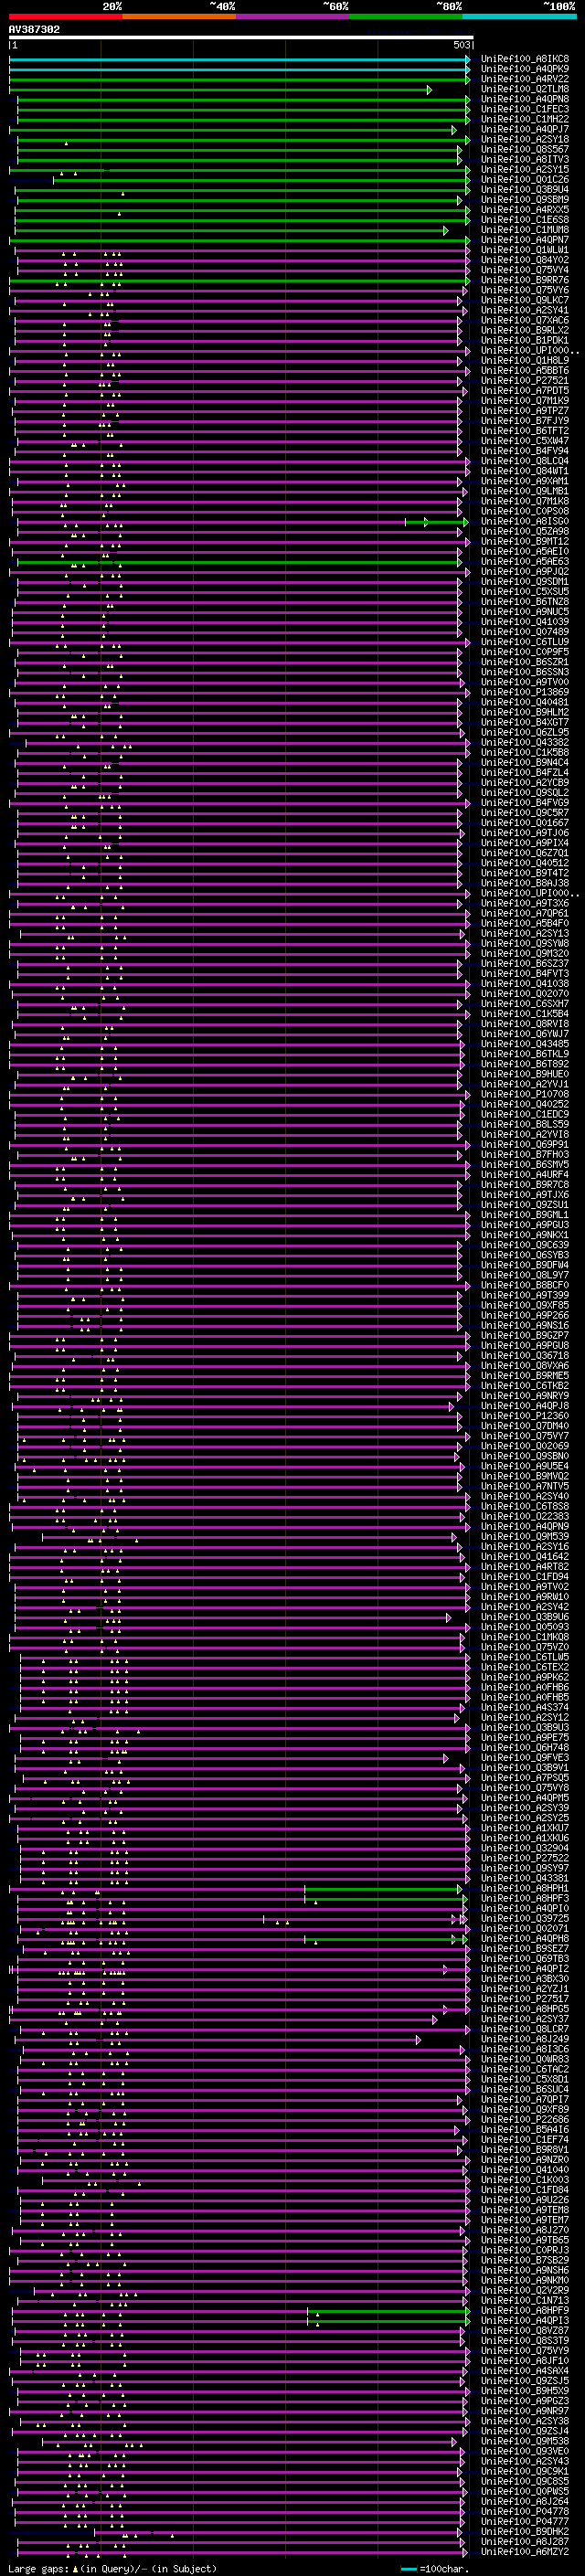Click the UniRef100_C1E6S8 label

pyautogui.click(x=524, y=220)
